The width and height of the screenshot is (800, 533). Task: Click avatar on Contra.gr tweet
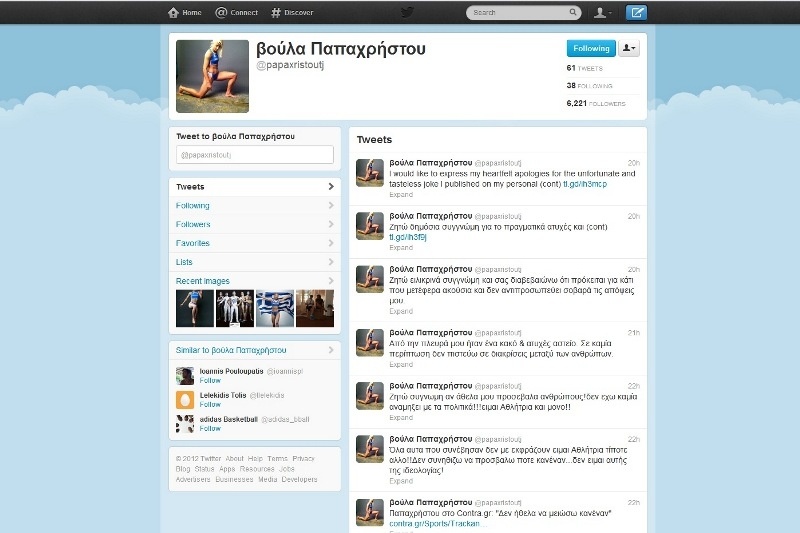point(370,513)
